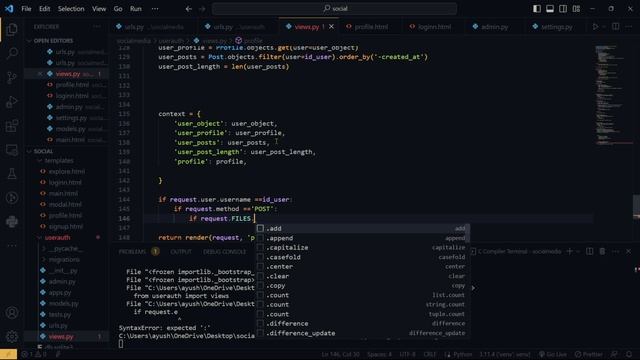This screenshot has height=360, width=640.
Task: Choose the .capitalize suggestion
Action: 362,247
